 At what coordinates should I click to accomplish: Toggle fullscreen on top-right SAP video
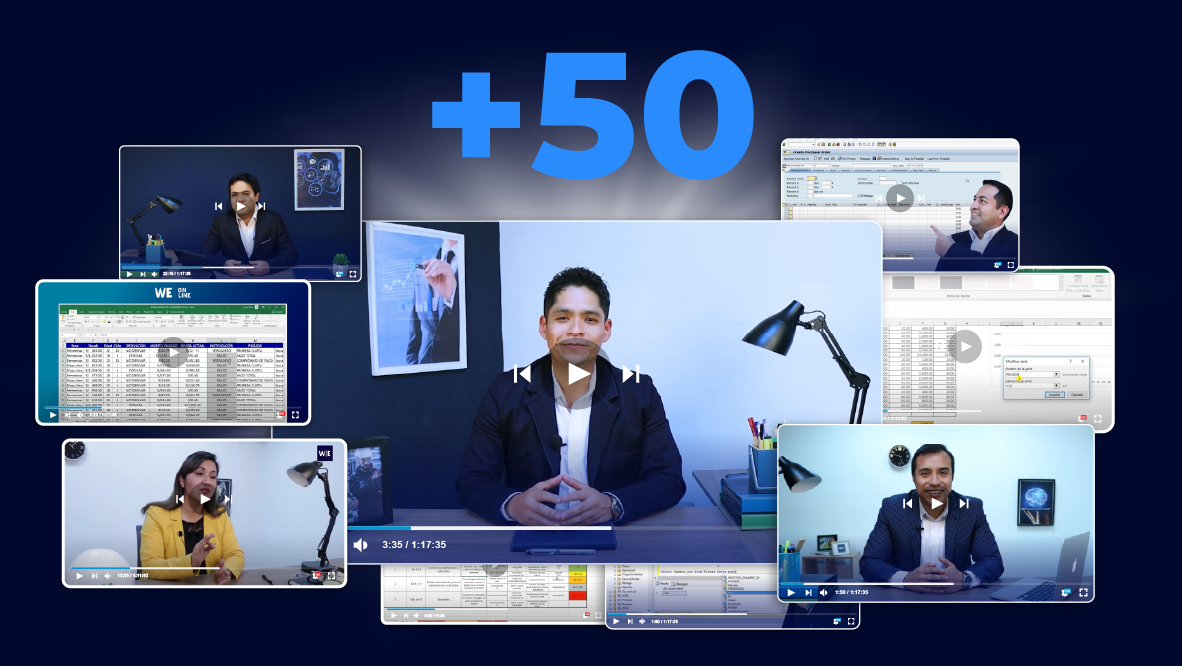coord(1011,265)
